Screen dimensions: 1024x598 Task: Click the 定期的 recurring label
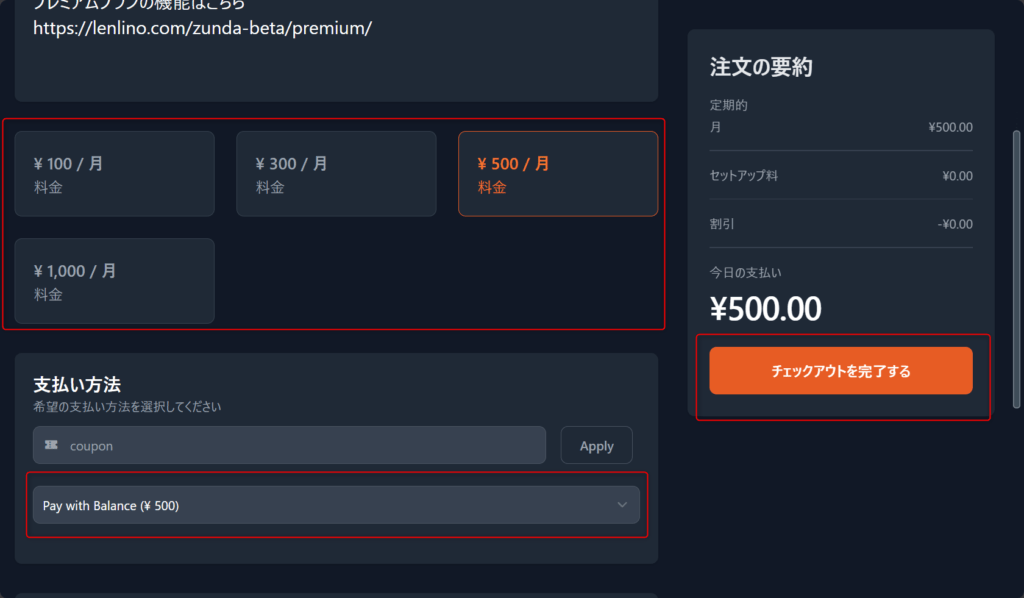[729, 105]
